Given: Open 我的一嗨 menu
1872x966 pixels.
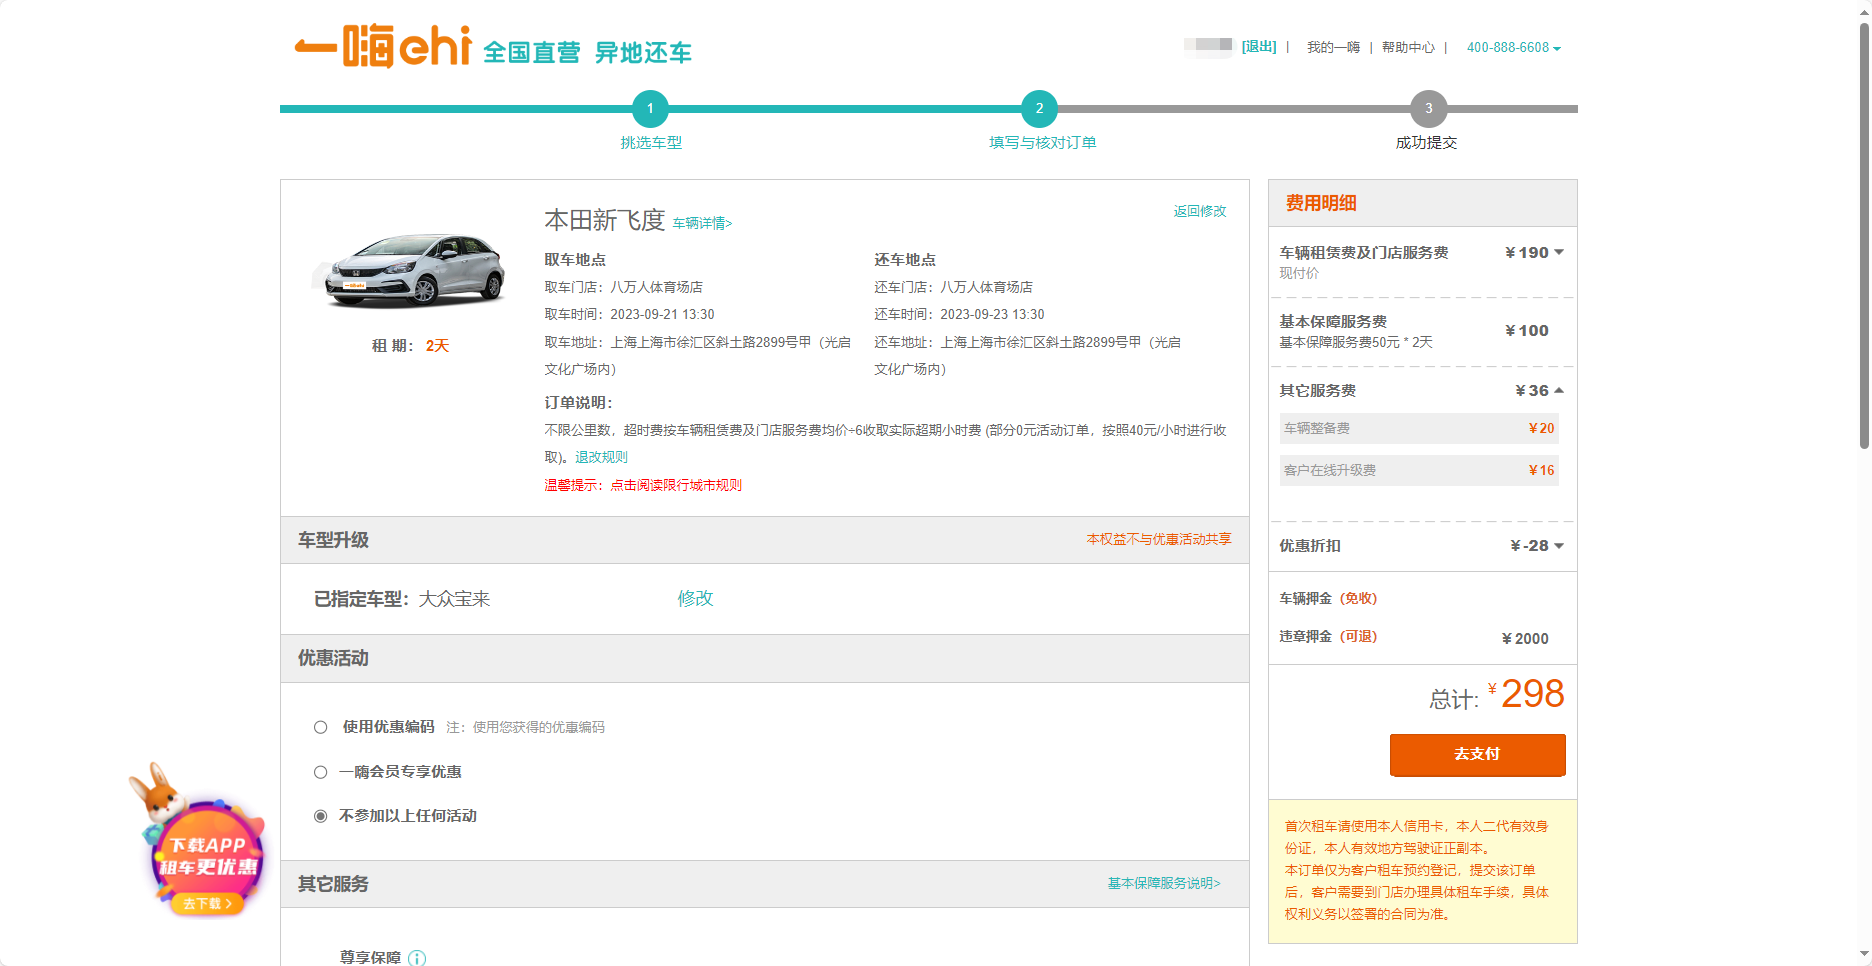Looking at the screenshot, I should (1333, 48).
